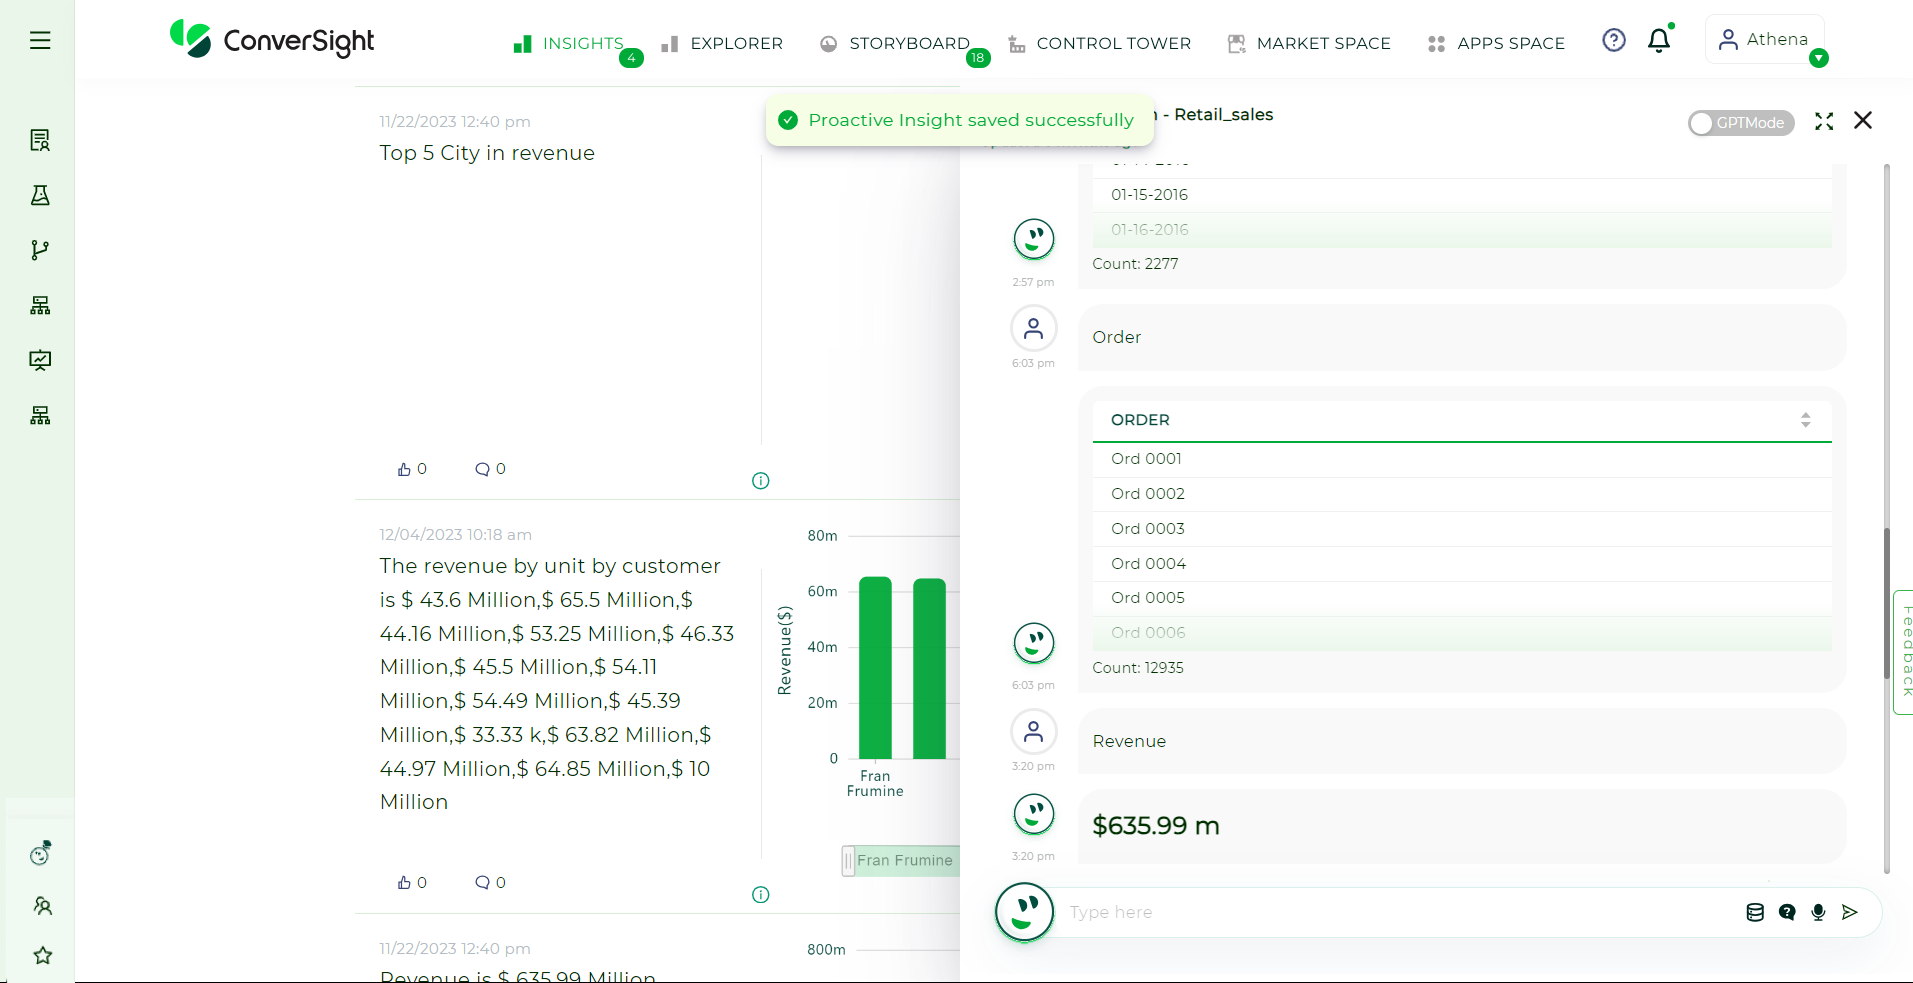Open the dataset database icon in chat bar
Screen dimensions: 1913x983
point(1755,912)
